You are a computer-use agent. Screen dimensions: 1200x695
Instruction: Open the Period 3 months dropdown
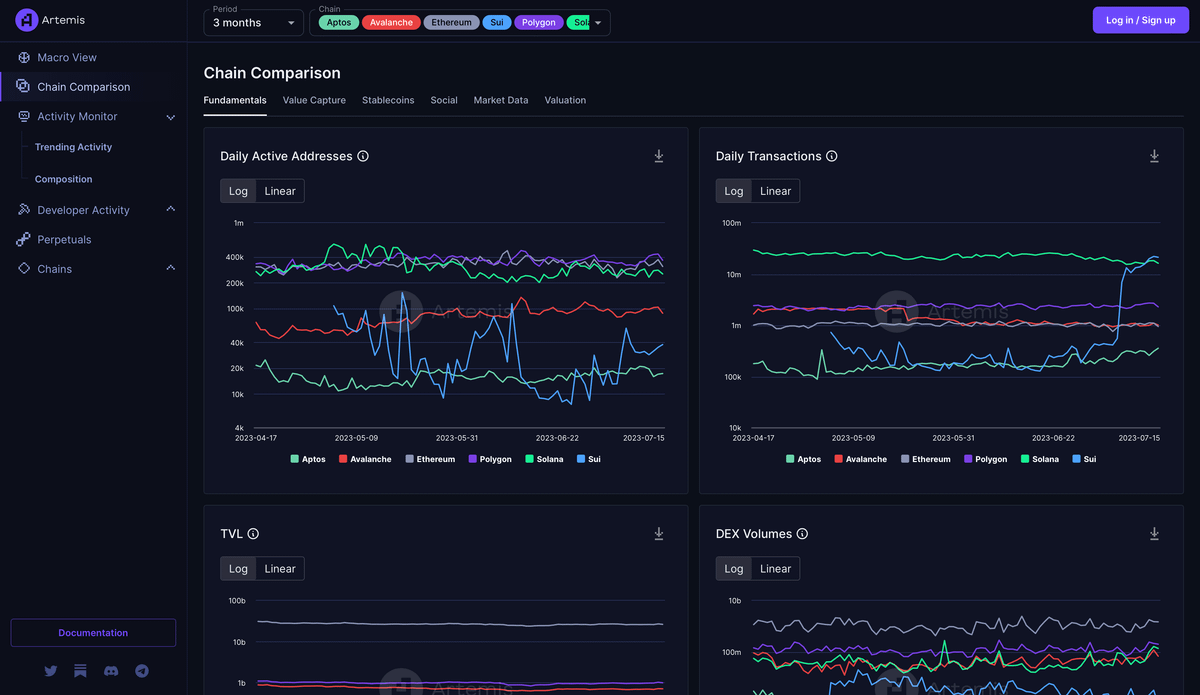[253, 23]
